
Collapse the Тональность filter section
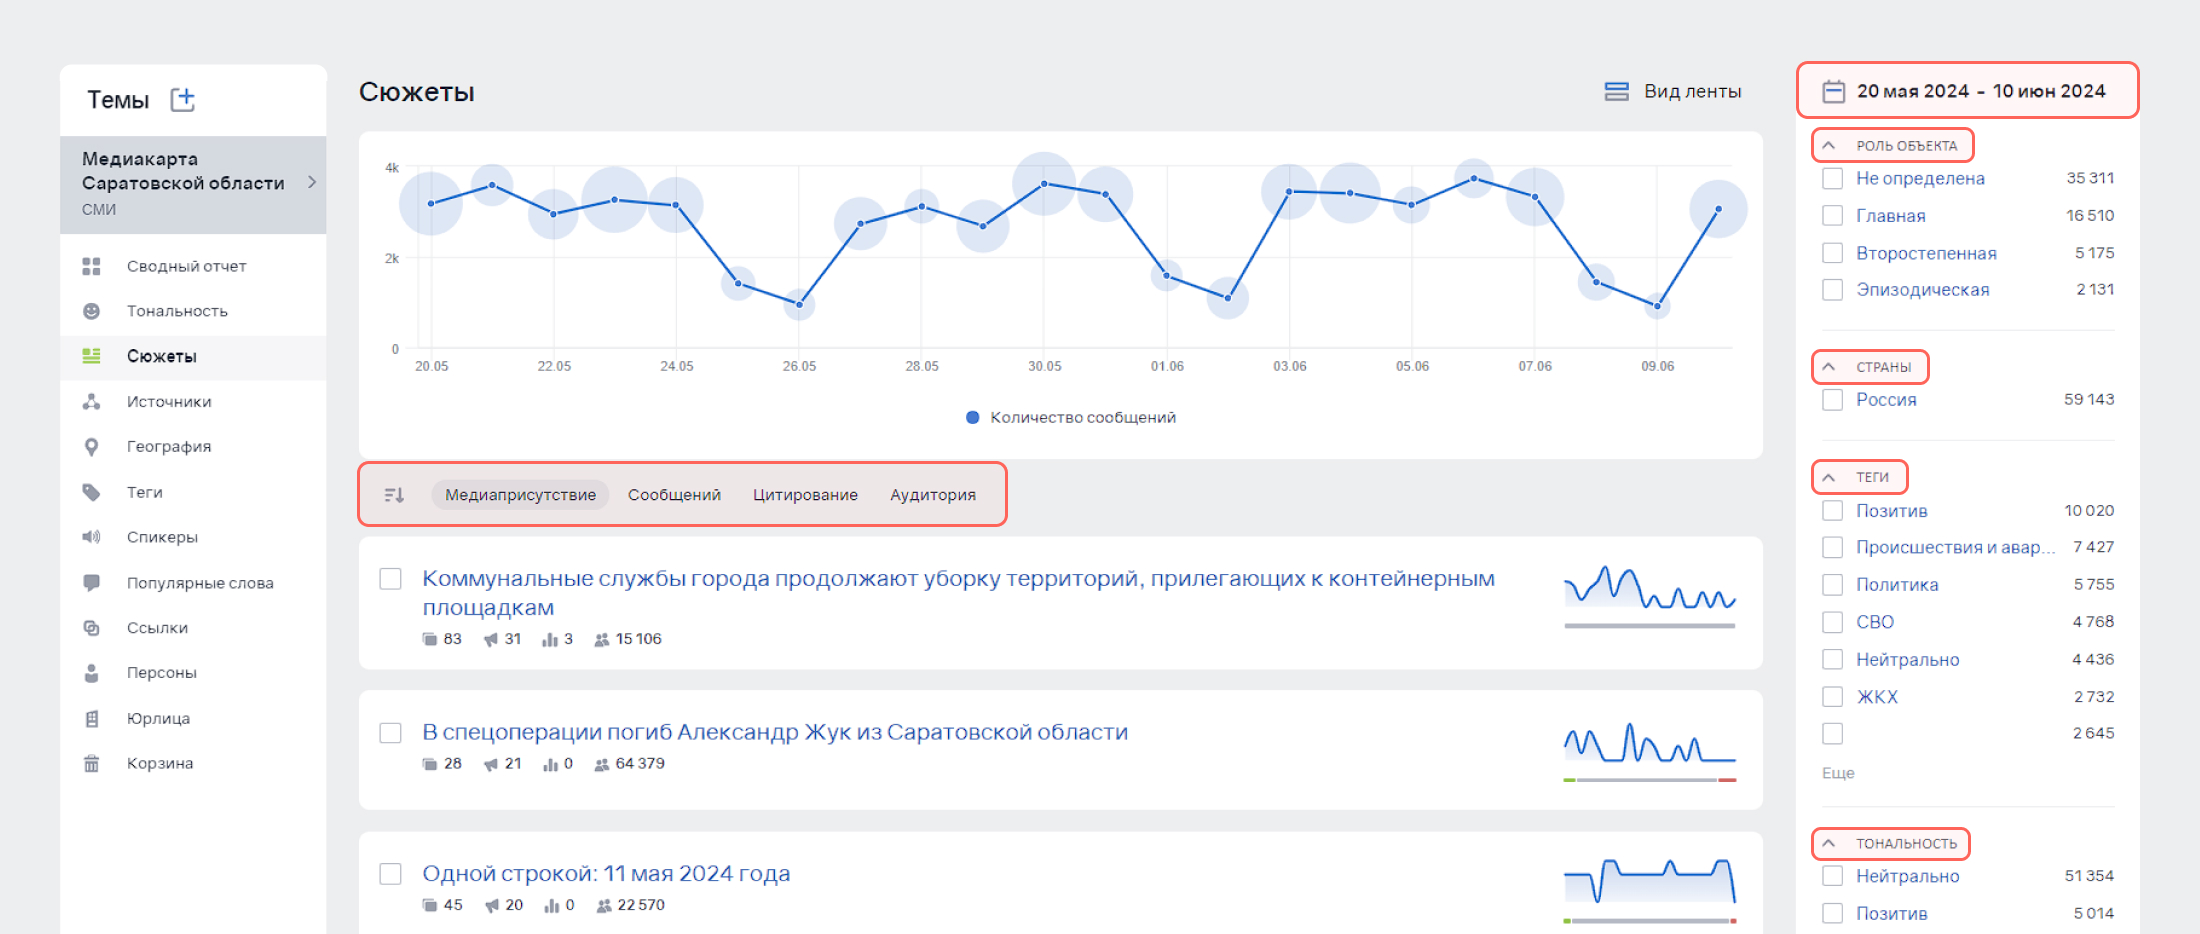click(x=1829, y=843)
